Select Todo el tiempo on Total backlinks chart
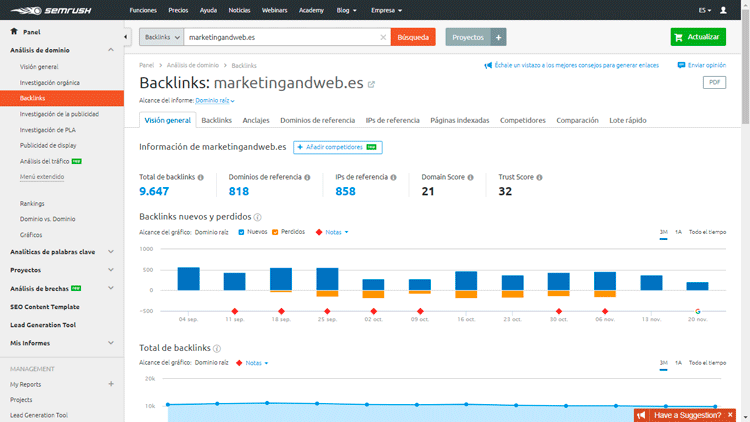The height and width of the screenshot is (422, 750). pos(707,363)
